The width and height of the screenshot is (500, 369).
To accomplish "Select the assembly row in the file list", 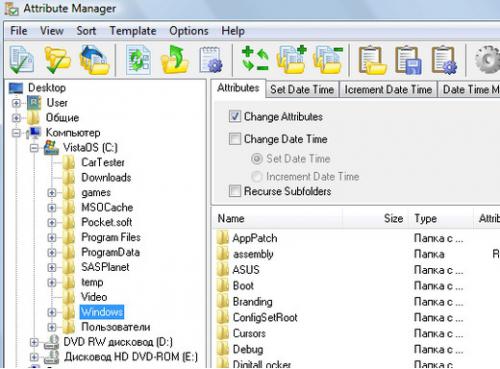I will coord(253,254).
